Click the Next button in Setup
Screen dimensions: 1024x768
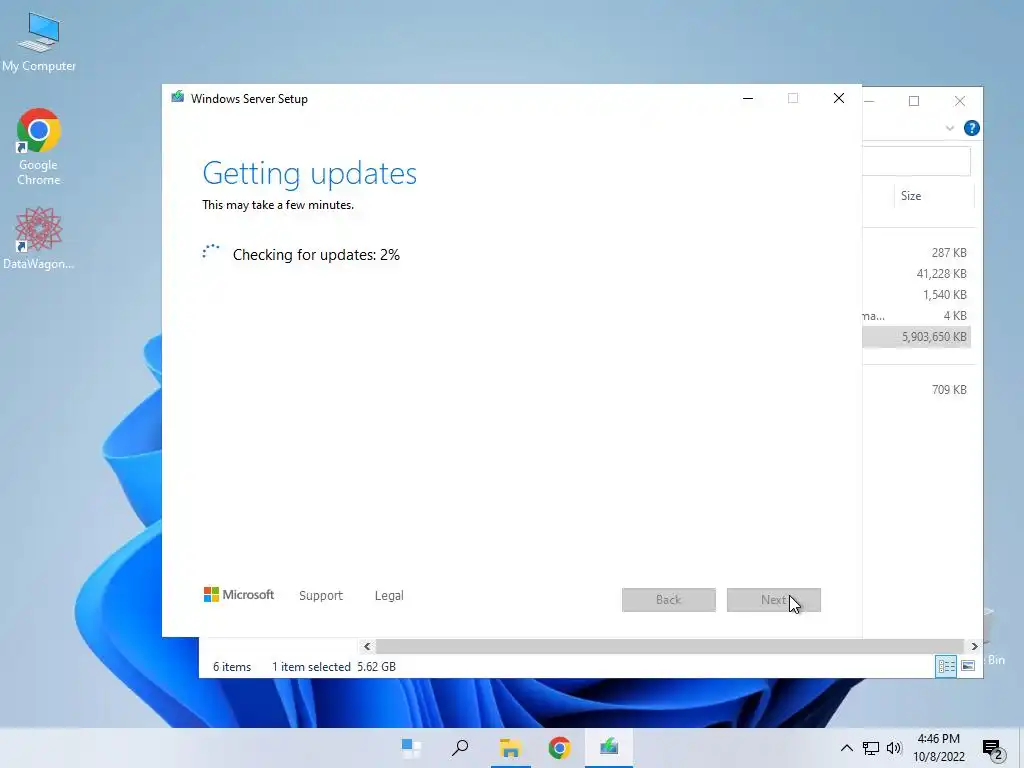[x=773, y=600]
